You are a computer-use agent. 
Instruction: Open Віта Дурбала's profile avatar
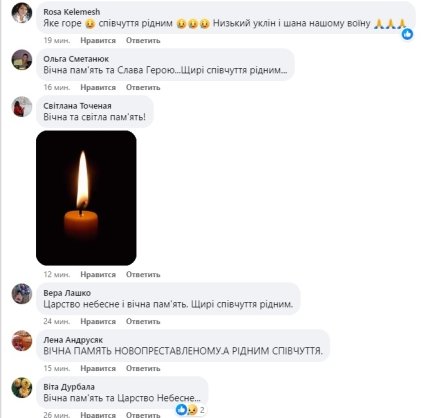click(x=22, y=388)
